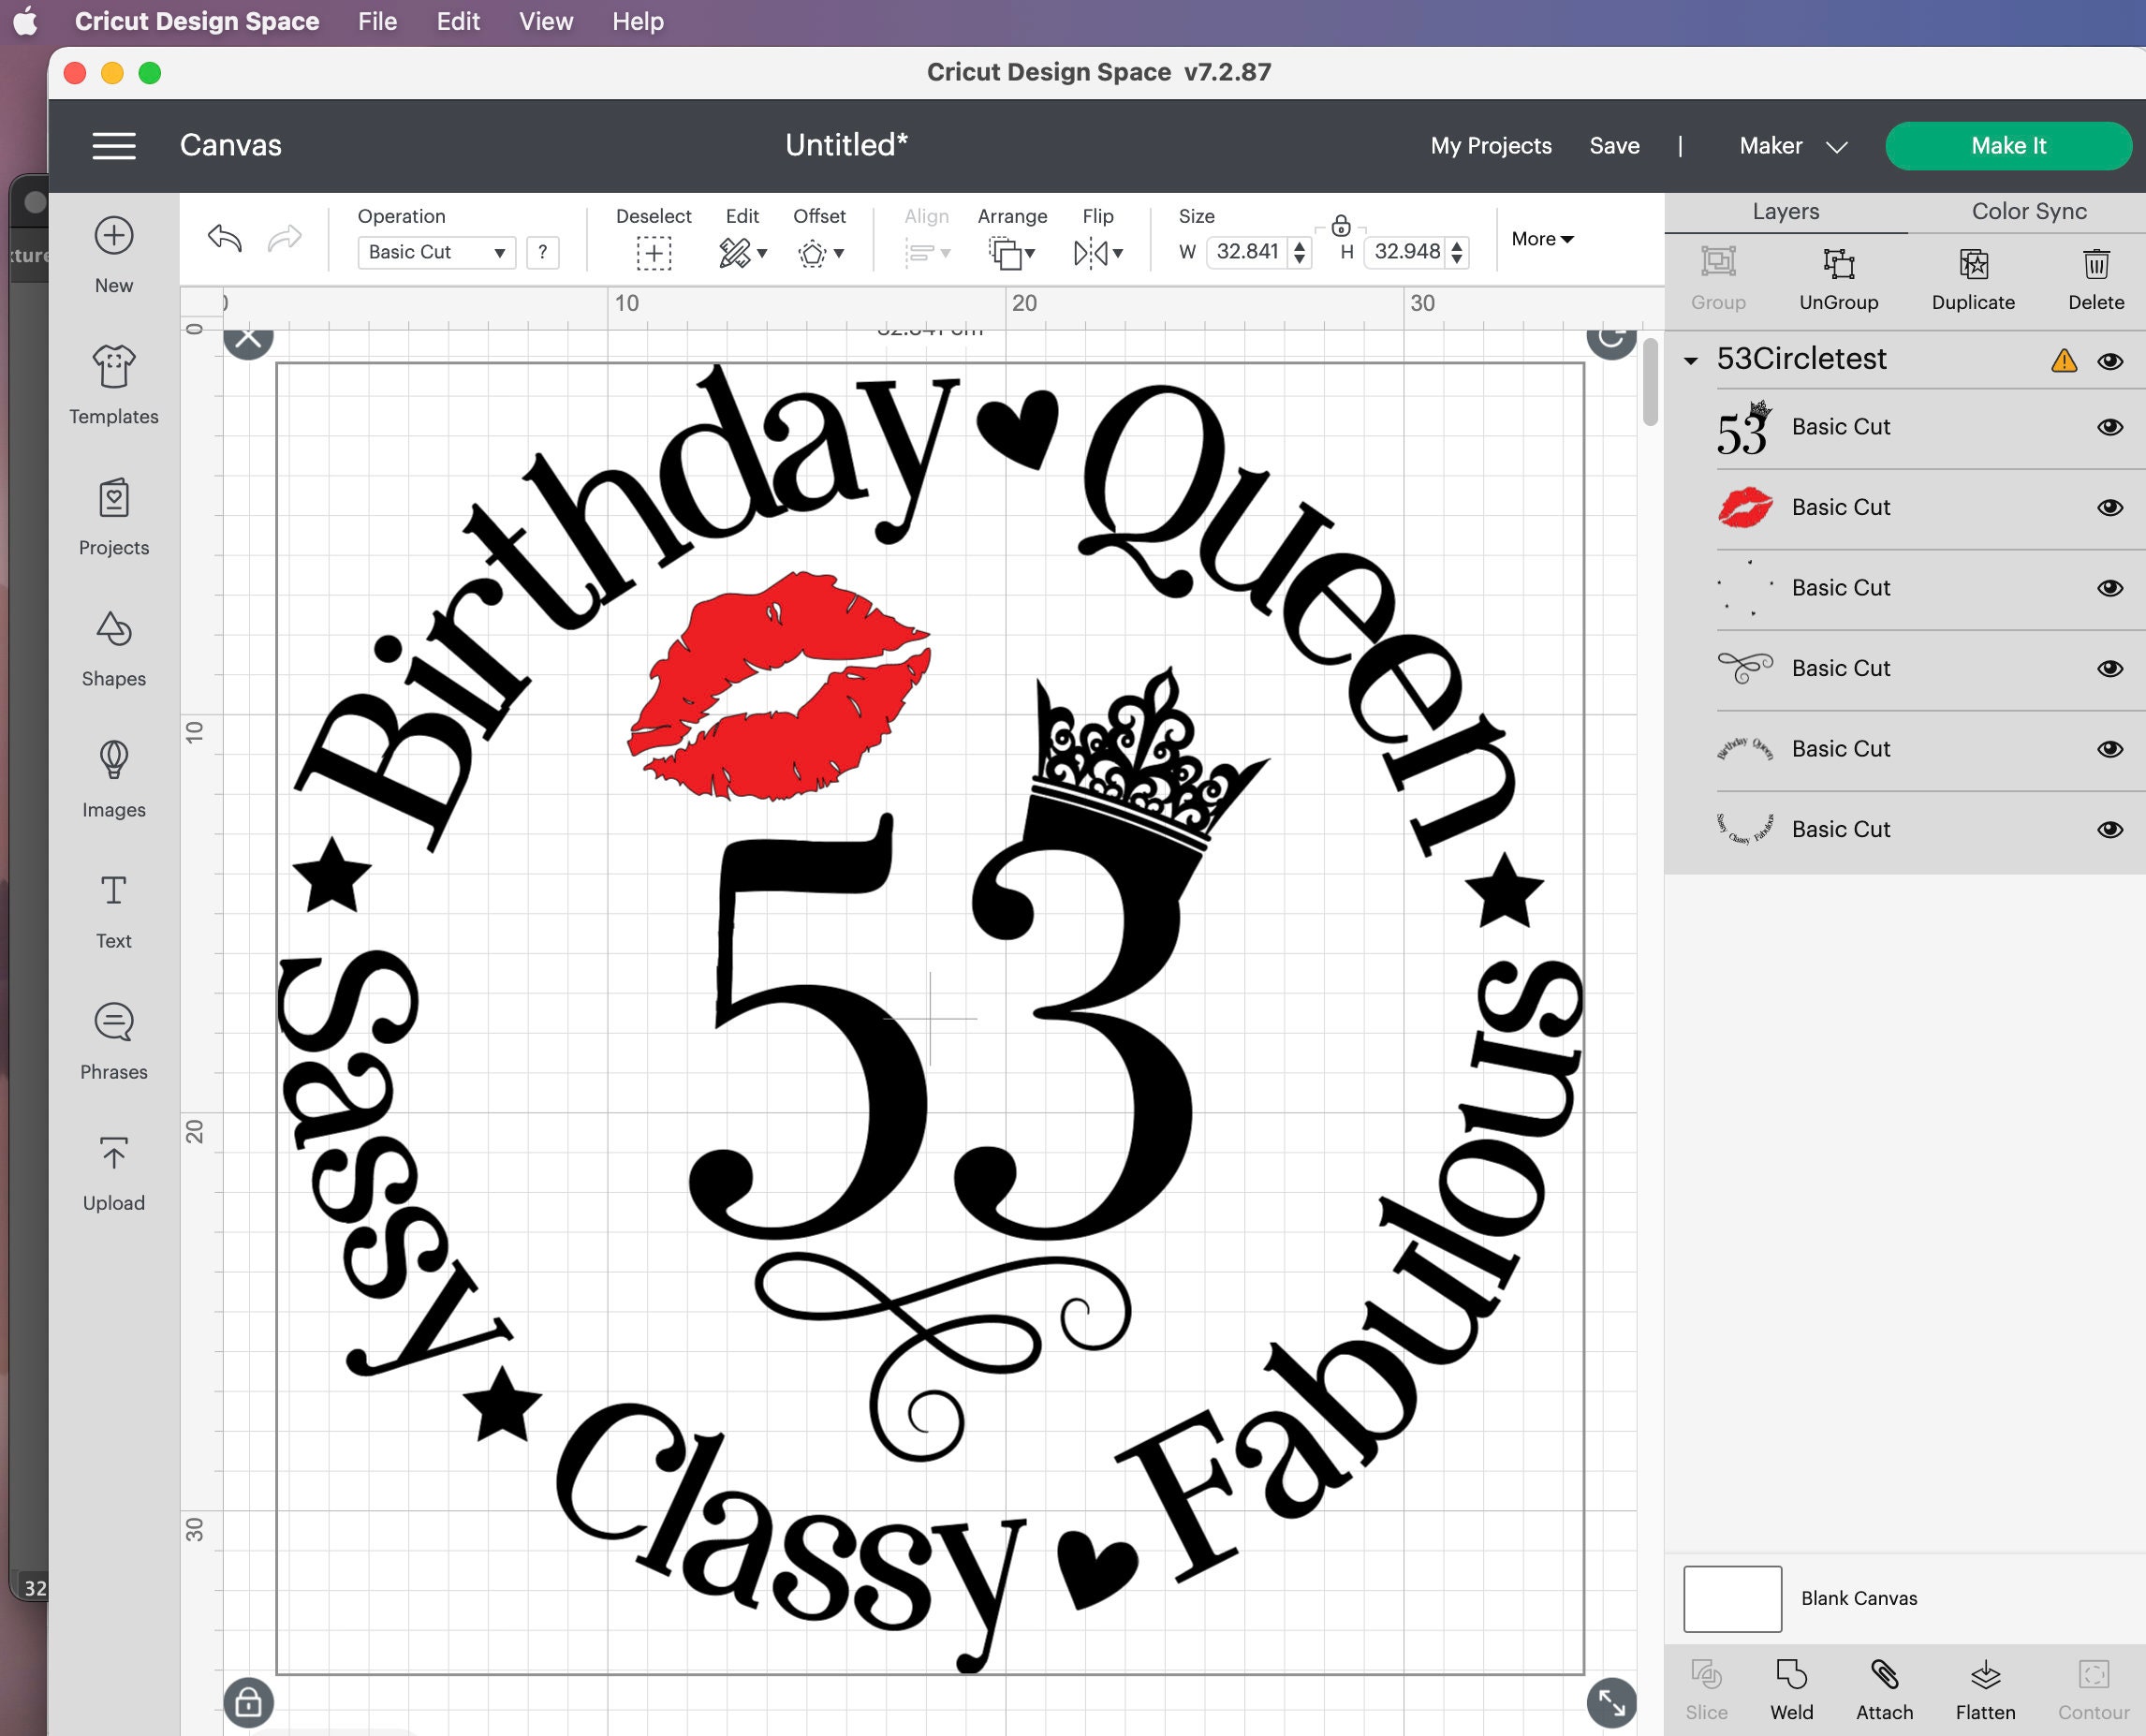Click the Blank Canvas color swatch
This screenshot has width=2146, height=1736.
1732,1597
